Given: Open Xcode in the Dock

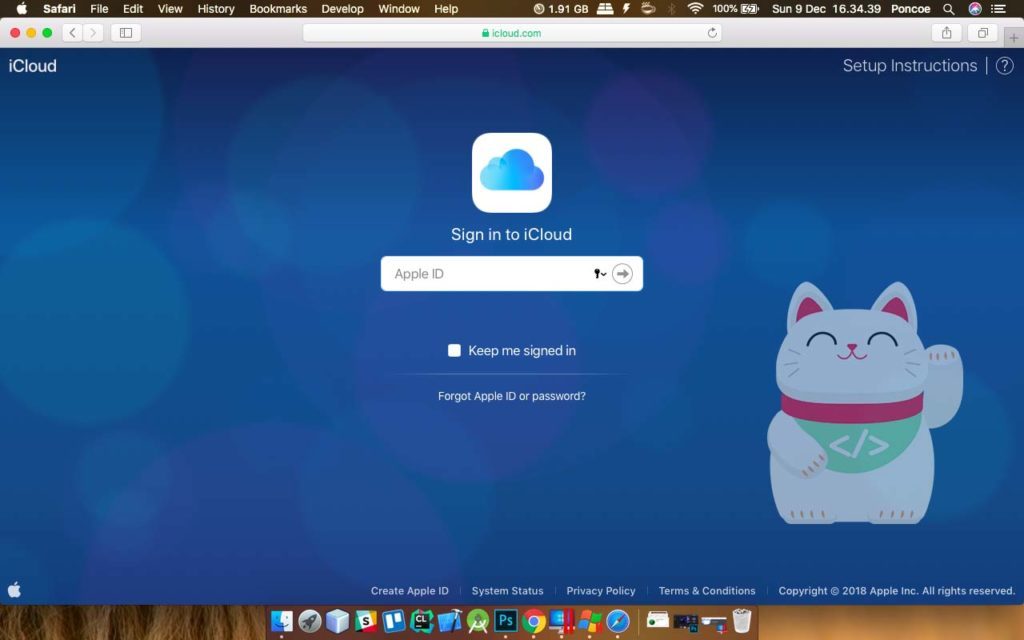Looking at the screenshot, I should click(x=449, y=621).
